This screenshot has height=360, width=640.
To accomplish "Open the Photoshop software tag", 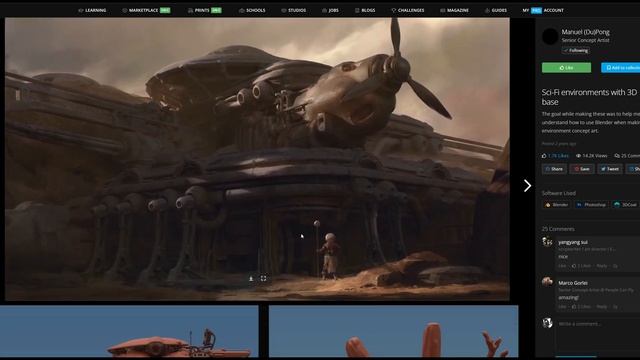I will (591, 205).
